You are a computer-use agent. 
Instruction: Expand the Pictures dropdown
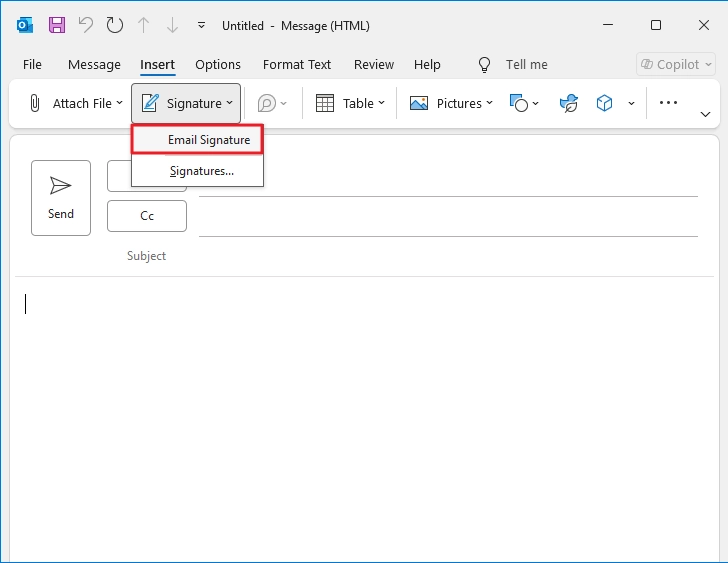[489, 103]
